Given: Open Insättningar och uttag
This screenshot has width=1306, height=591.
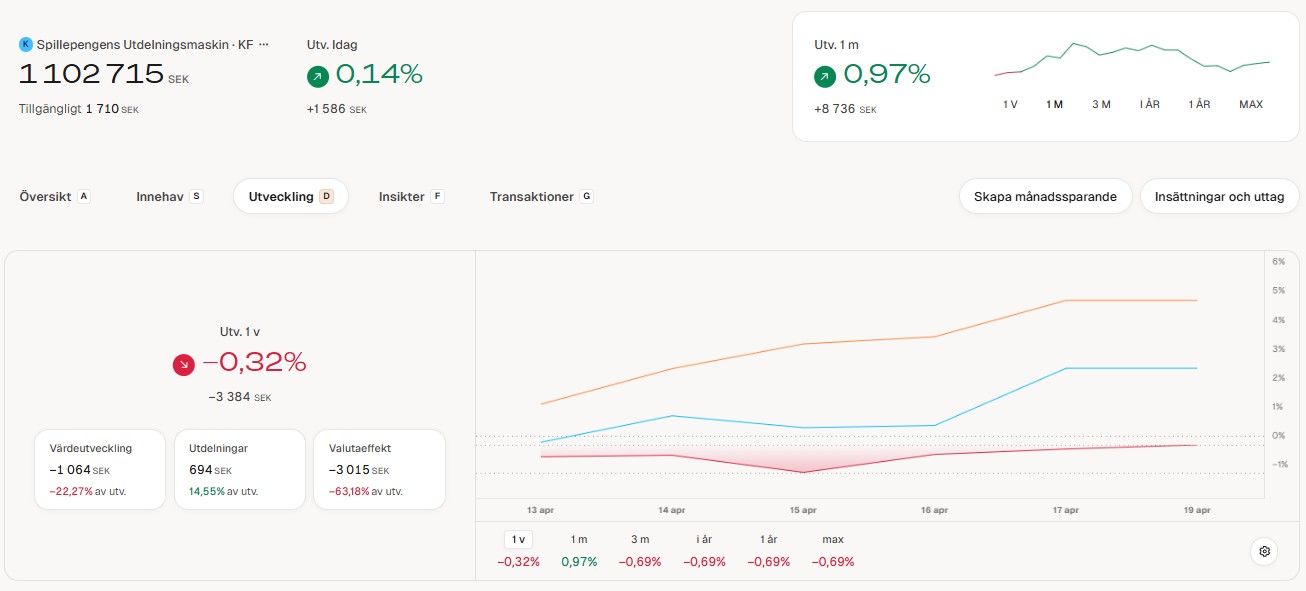Looking at the screenshot, I should (1219, 197).
